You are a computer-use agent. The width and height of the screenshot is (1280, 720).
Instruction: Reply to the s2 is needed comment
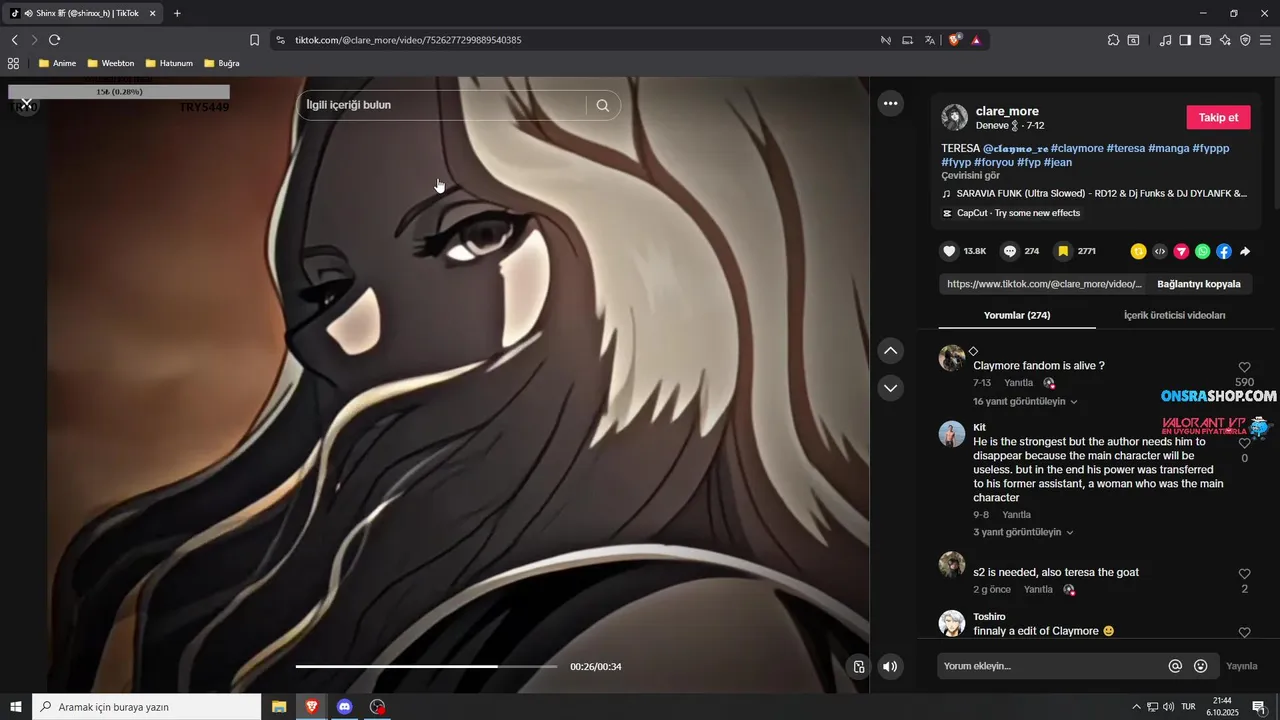1038,590
